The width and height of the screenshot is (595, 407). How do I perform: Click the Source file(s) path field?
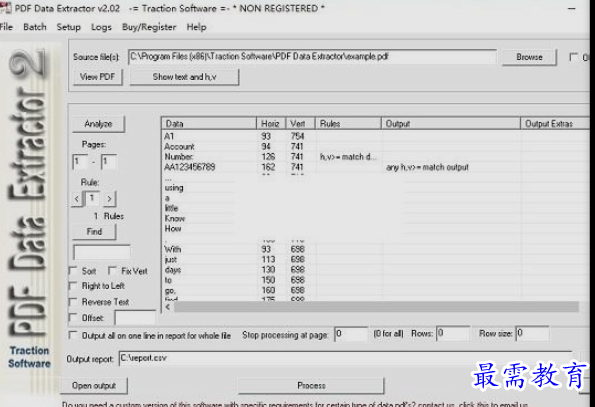312,57
